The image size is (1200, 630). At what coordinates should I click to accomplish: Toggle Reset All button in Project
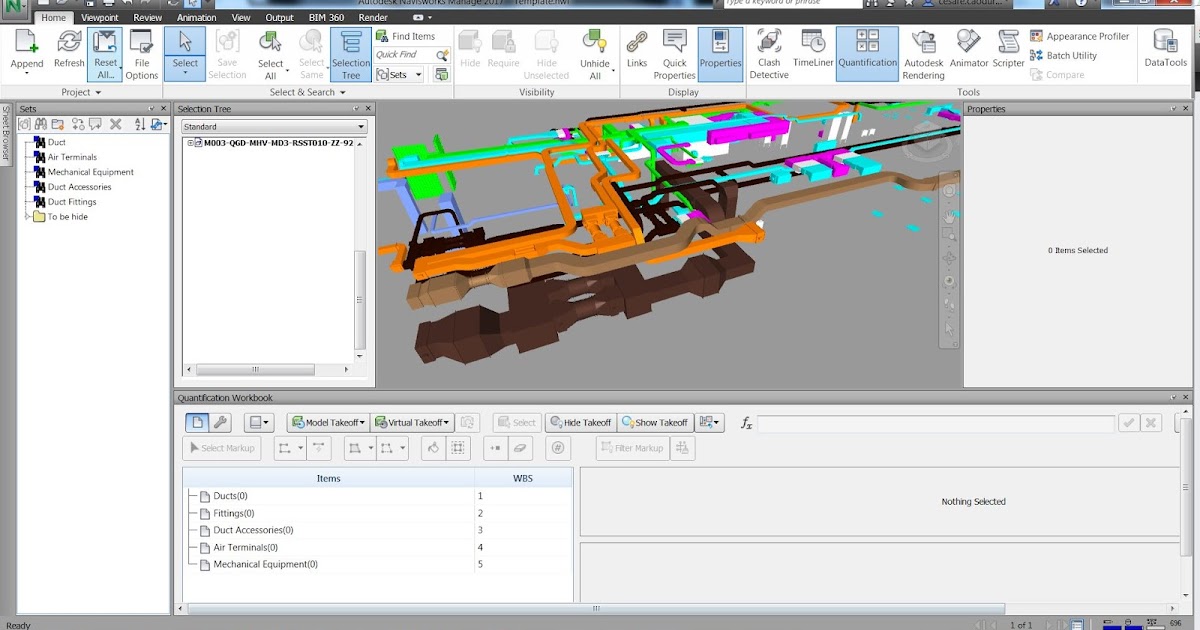[105, 54]
